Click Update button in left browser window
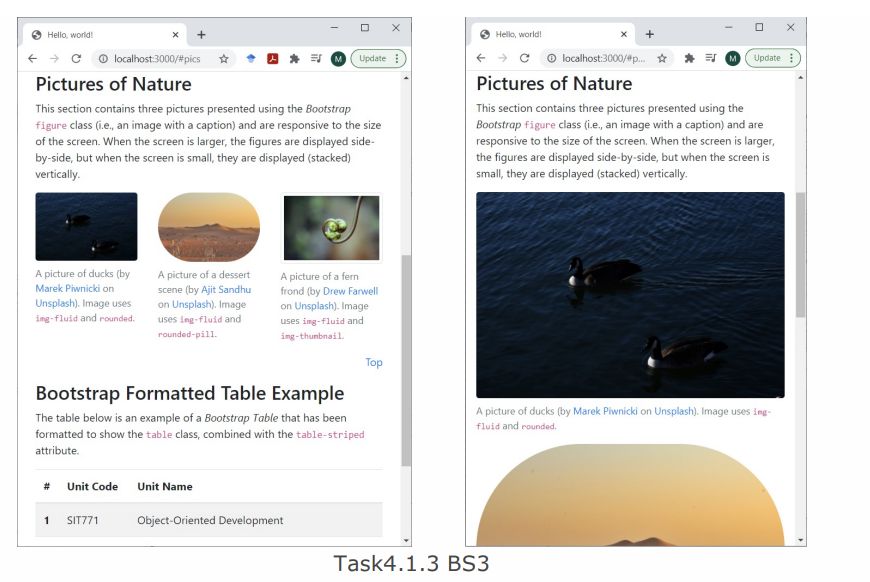The image size is (870, 582). [x=372, y=58]
